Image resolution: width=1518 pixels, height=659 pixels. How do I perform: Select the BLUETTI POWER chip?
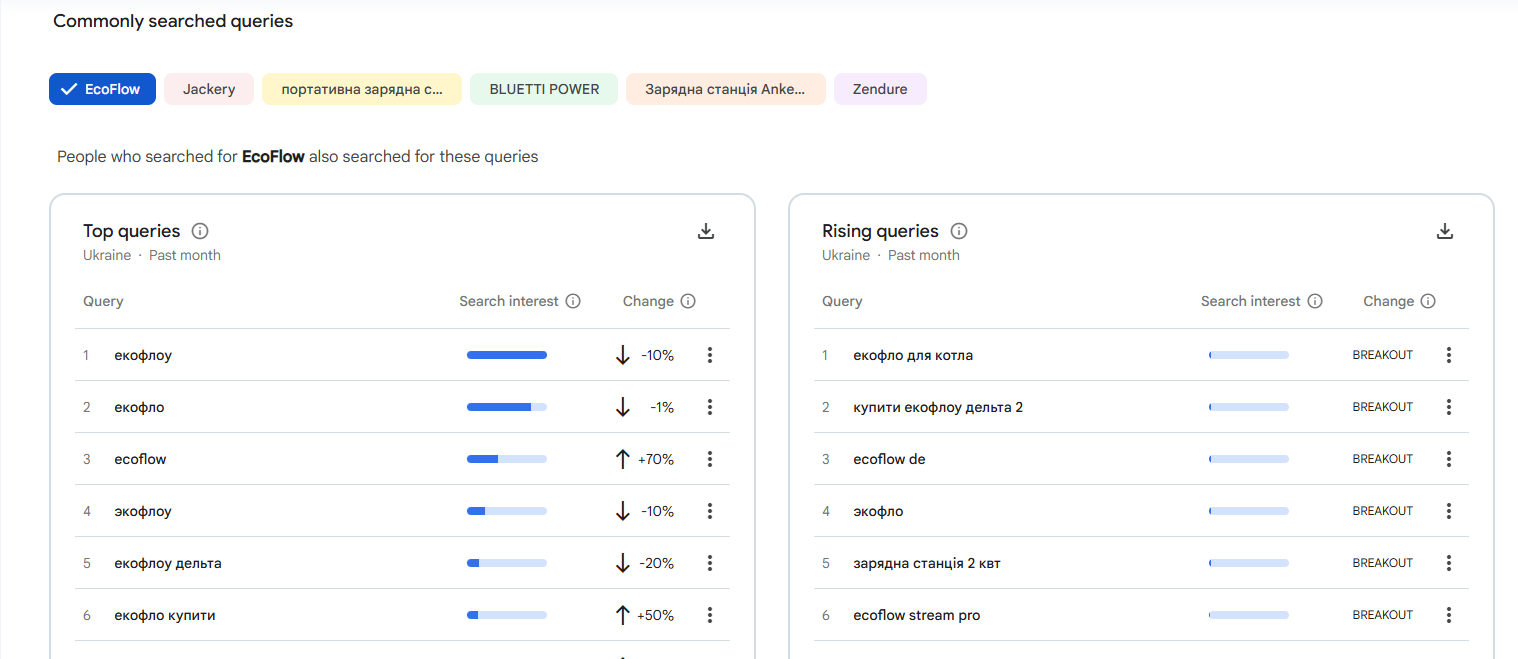544,89
